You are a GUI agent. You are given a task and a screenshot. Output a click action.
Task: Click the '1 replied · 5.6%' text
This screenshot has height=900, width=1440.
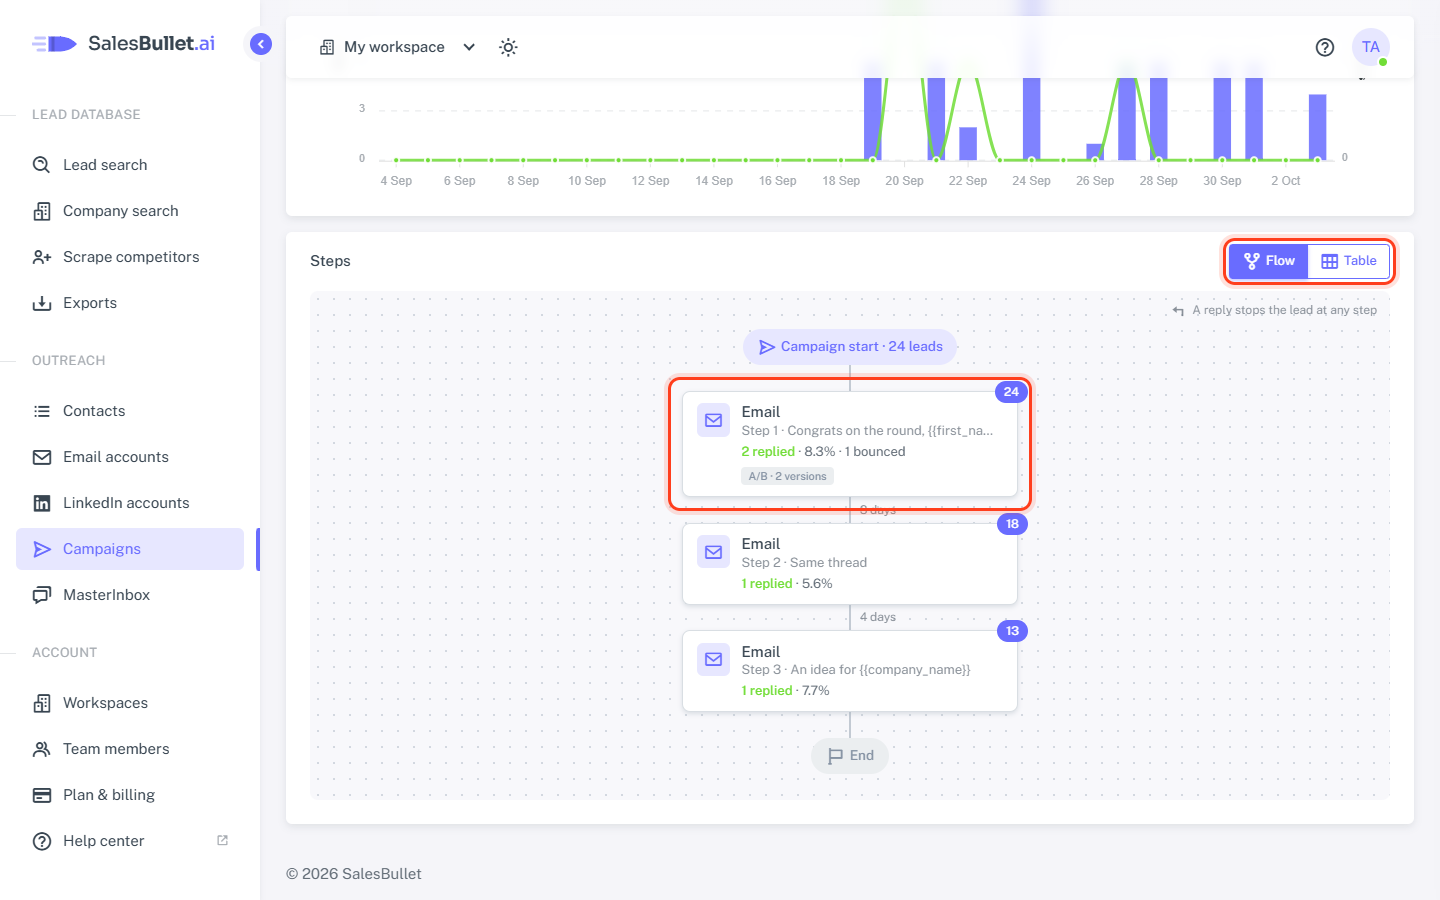787,584
